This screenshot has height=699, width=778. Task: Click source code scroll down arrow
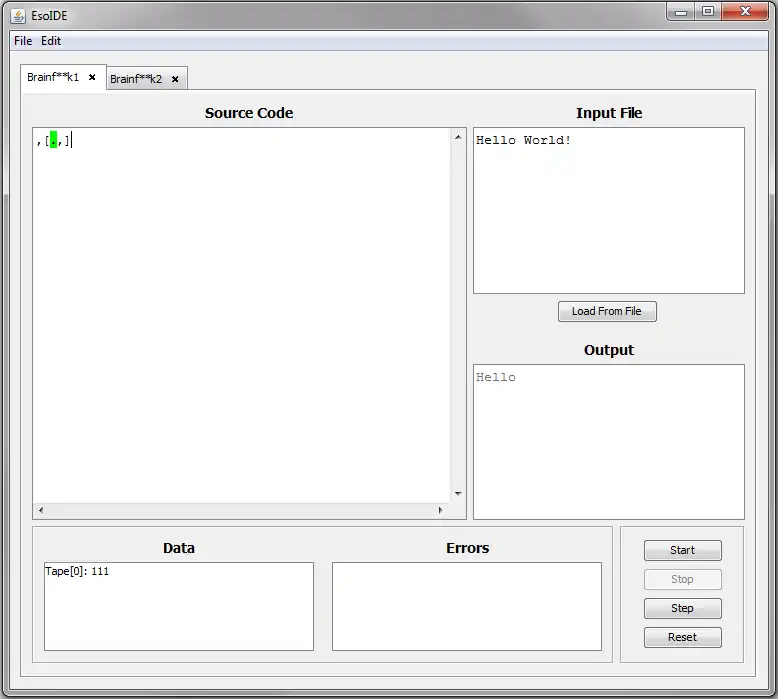click(458, 494)
